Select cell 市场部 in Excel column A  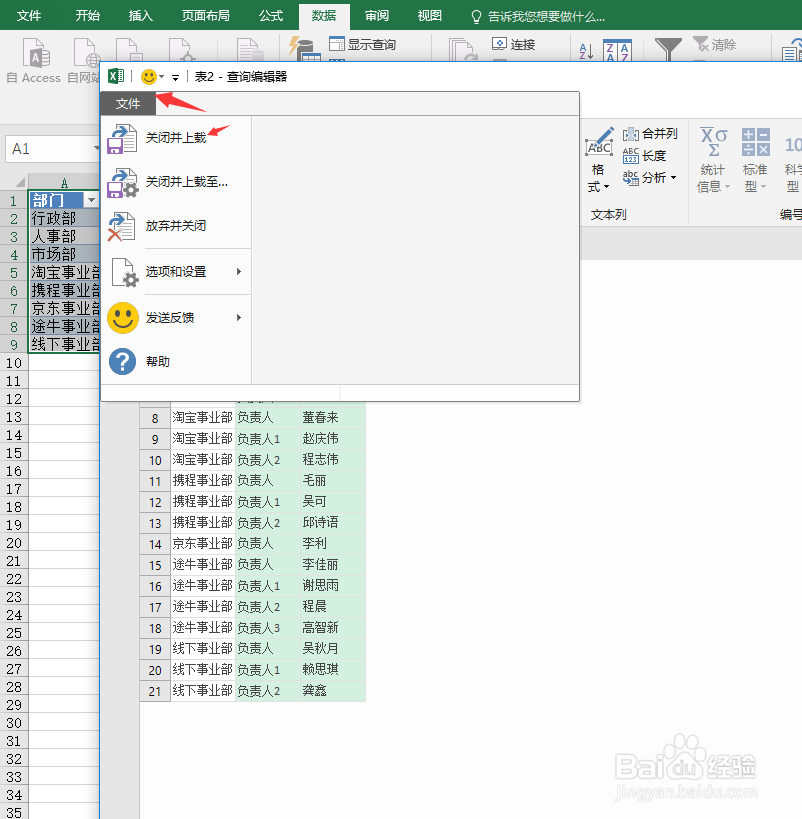tap(64, 254)
